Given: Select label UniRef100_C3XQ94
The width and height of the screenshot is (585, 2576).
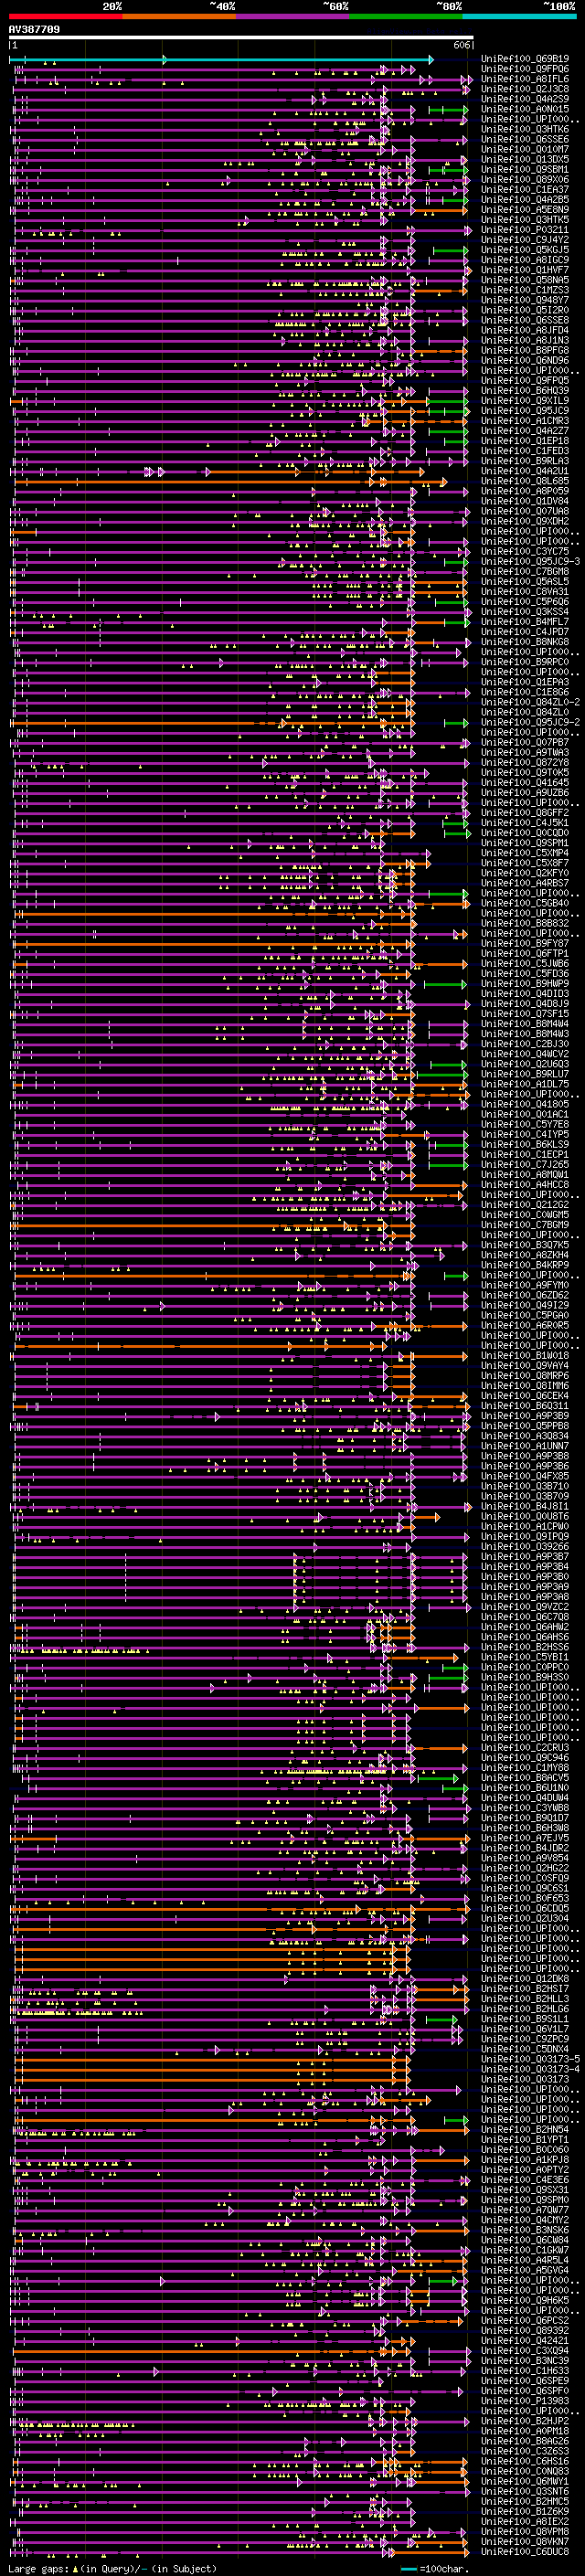Looking at the screenshot, I should [525, 2350].
